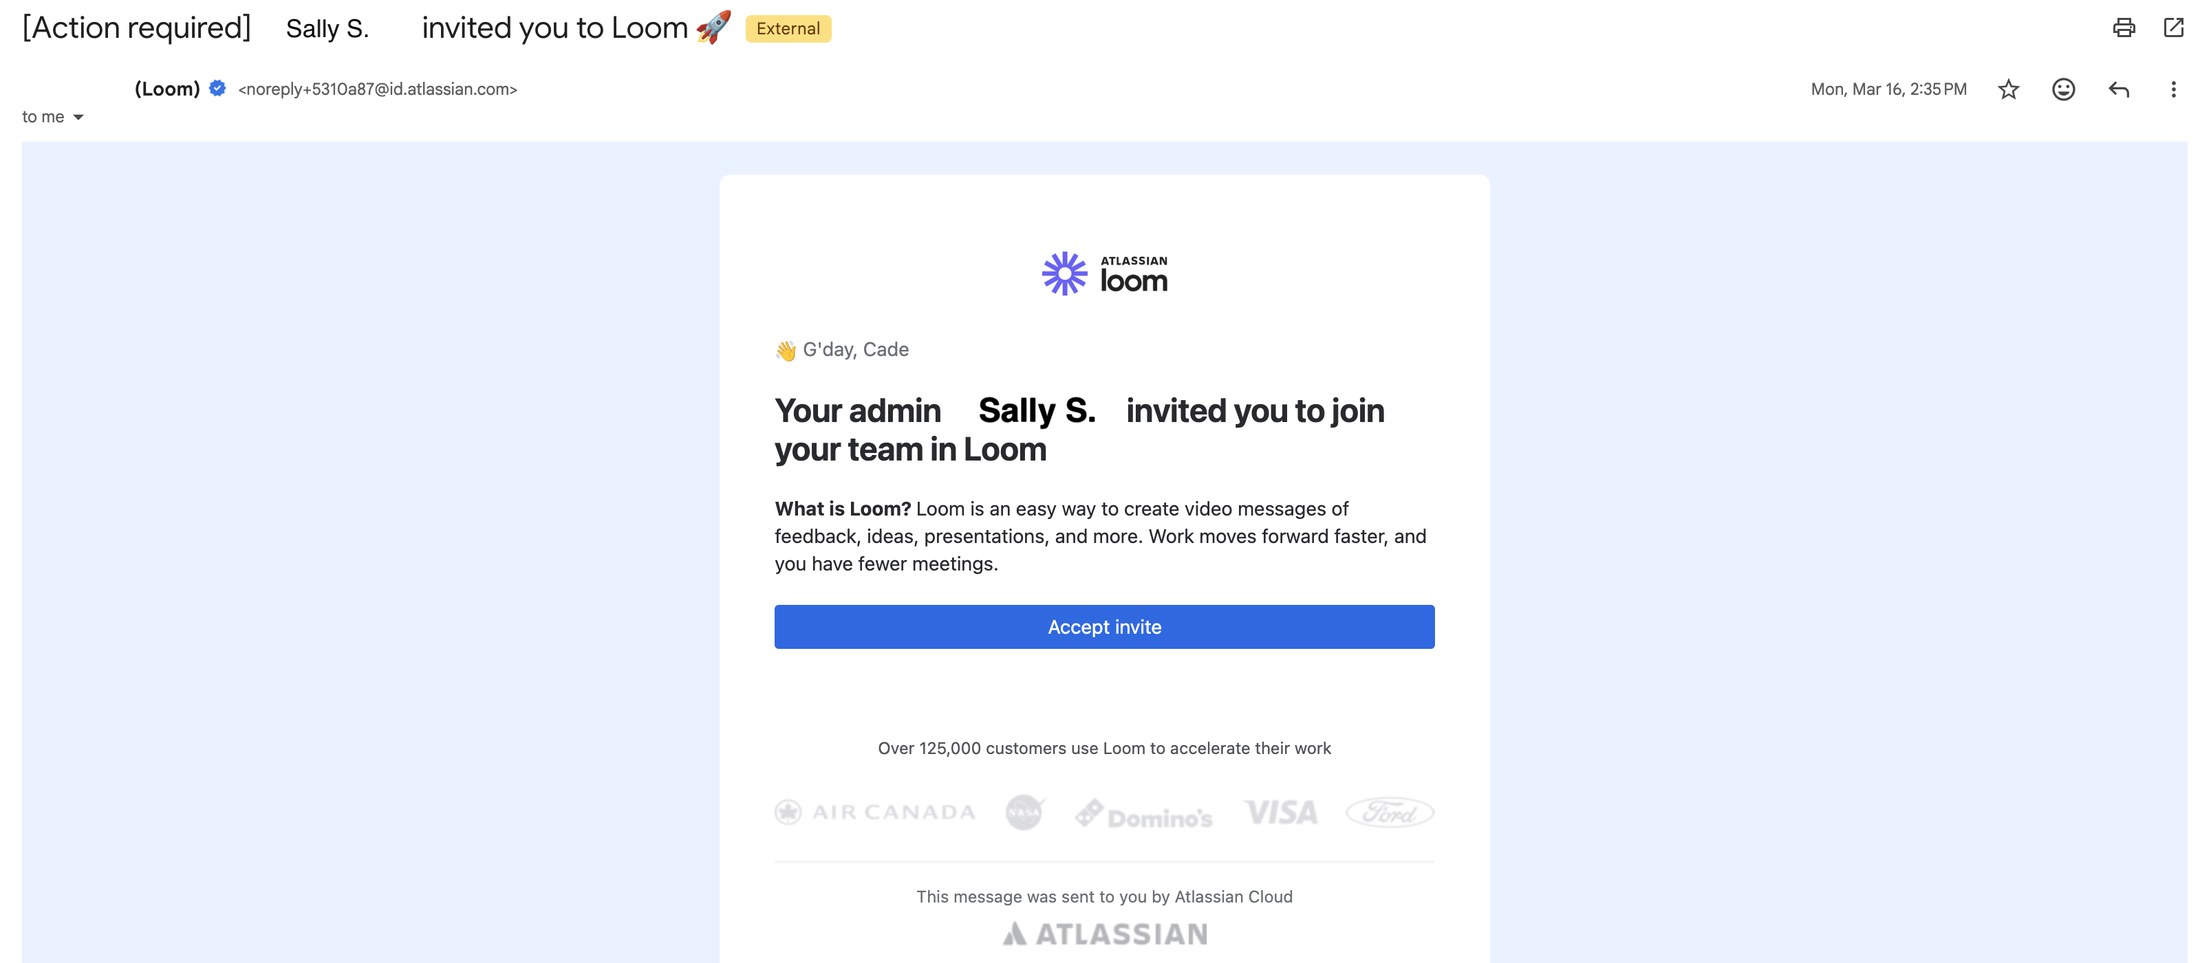Click the NASA logo
The width and height of the screenshot is (2200, 963).
click(1025, 812)
